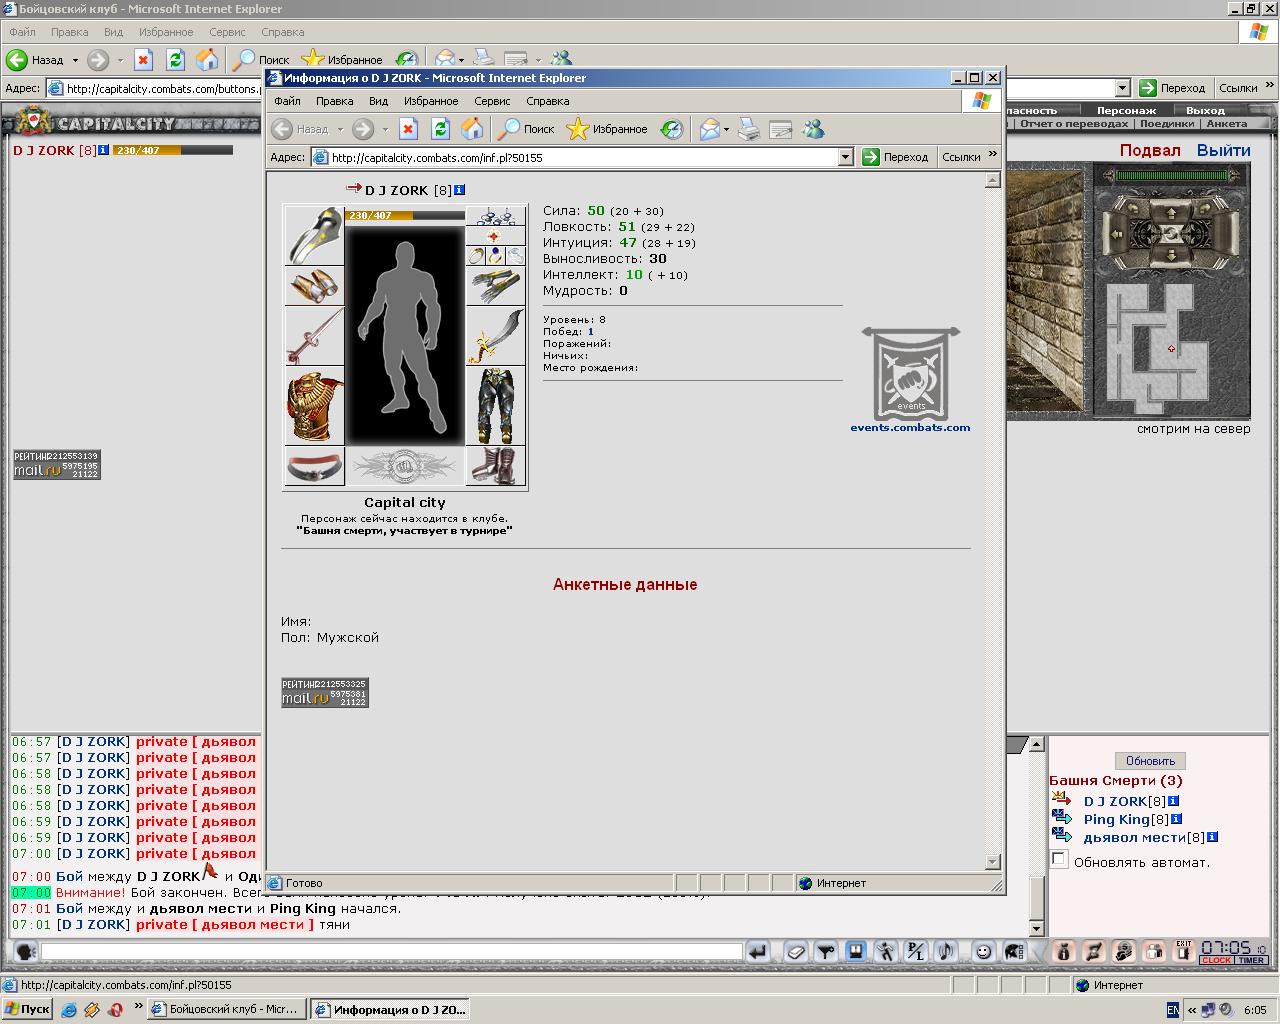Open the Поединки tab in game menu
1280x1024 pixels.
click(x=1166, y=124)
